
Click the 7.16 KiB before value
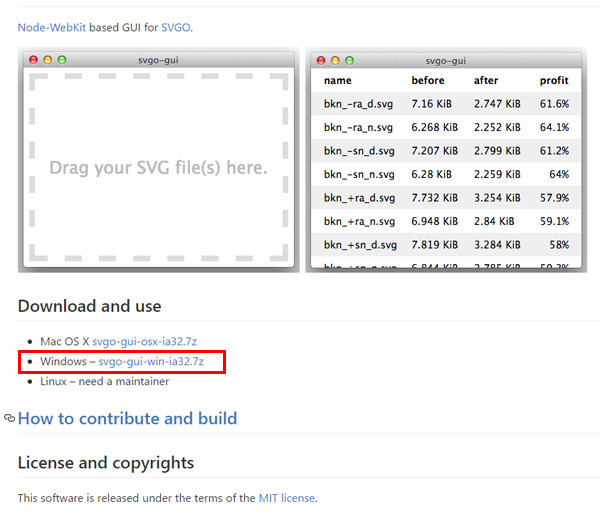pos(432,104)
